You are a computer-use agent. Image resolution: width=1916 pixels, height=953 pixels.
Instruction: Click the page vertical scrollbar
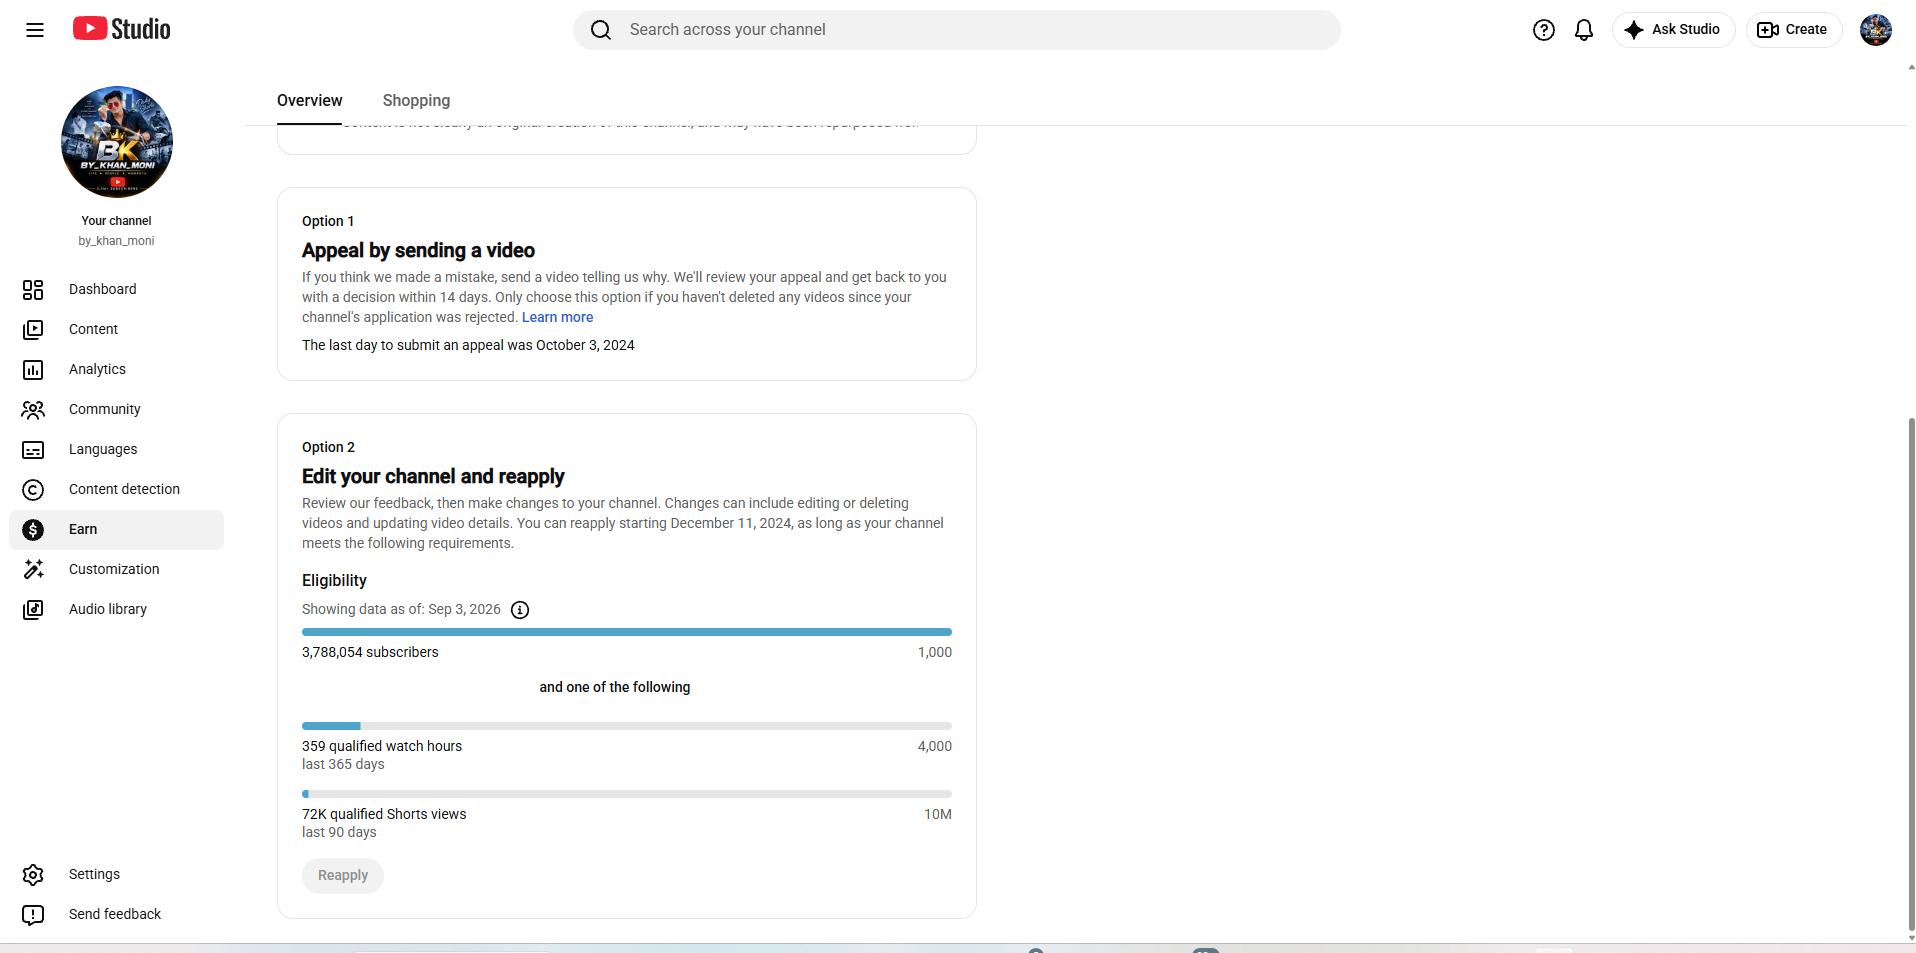[x=1911, y=675]
